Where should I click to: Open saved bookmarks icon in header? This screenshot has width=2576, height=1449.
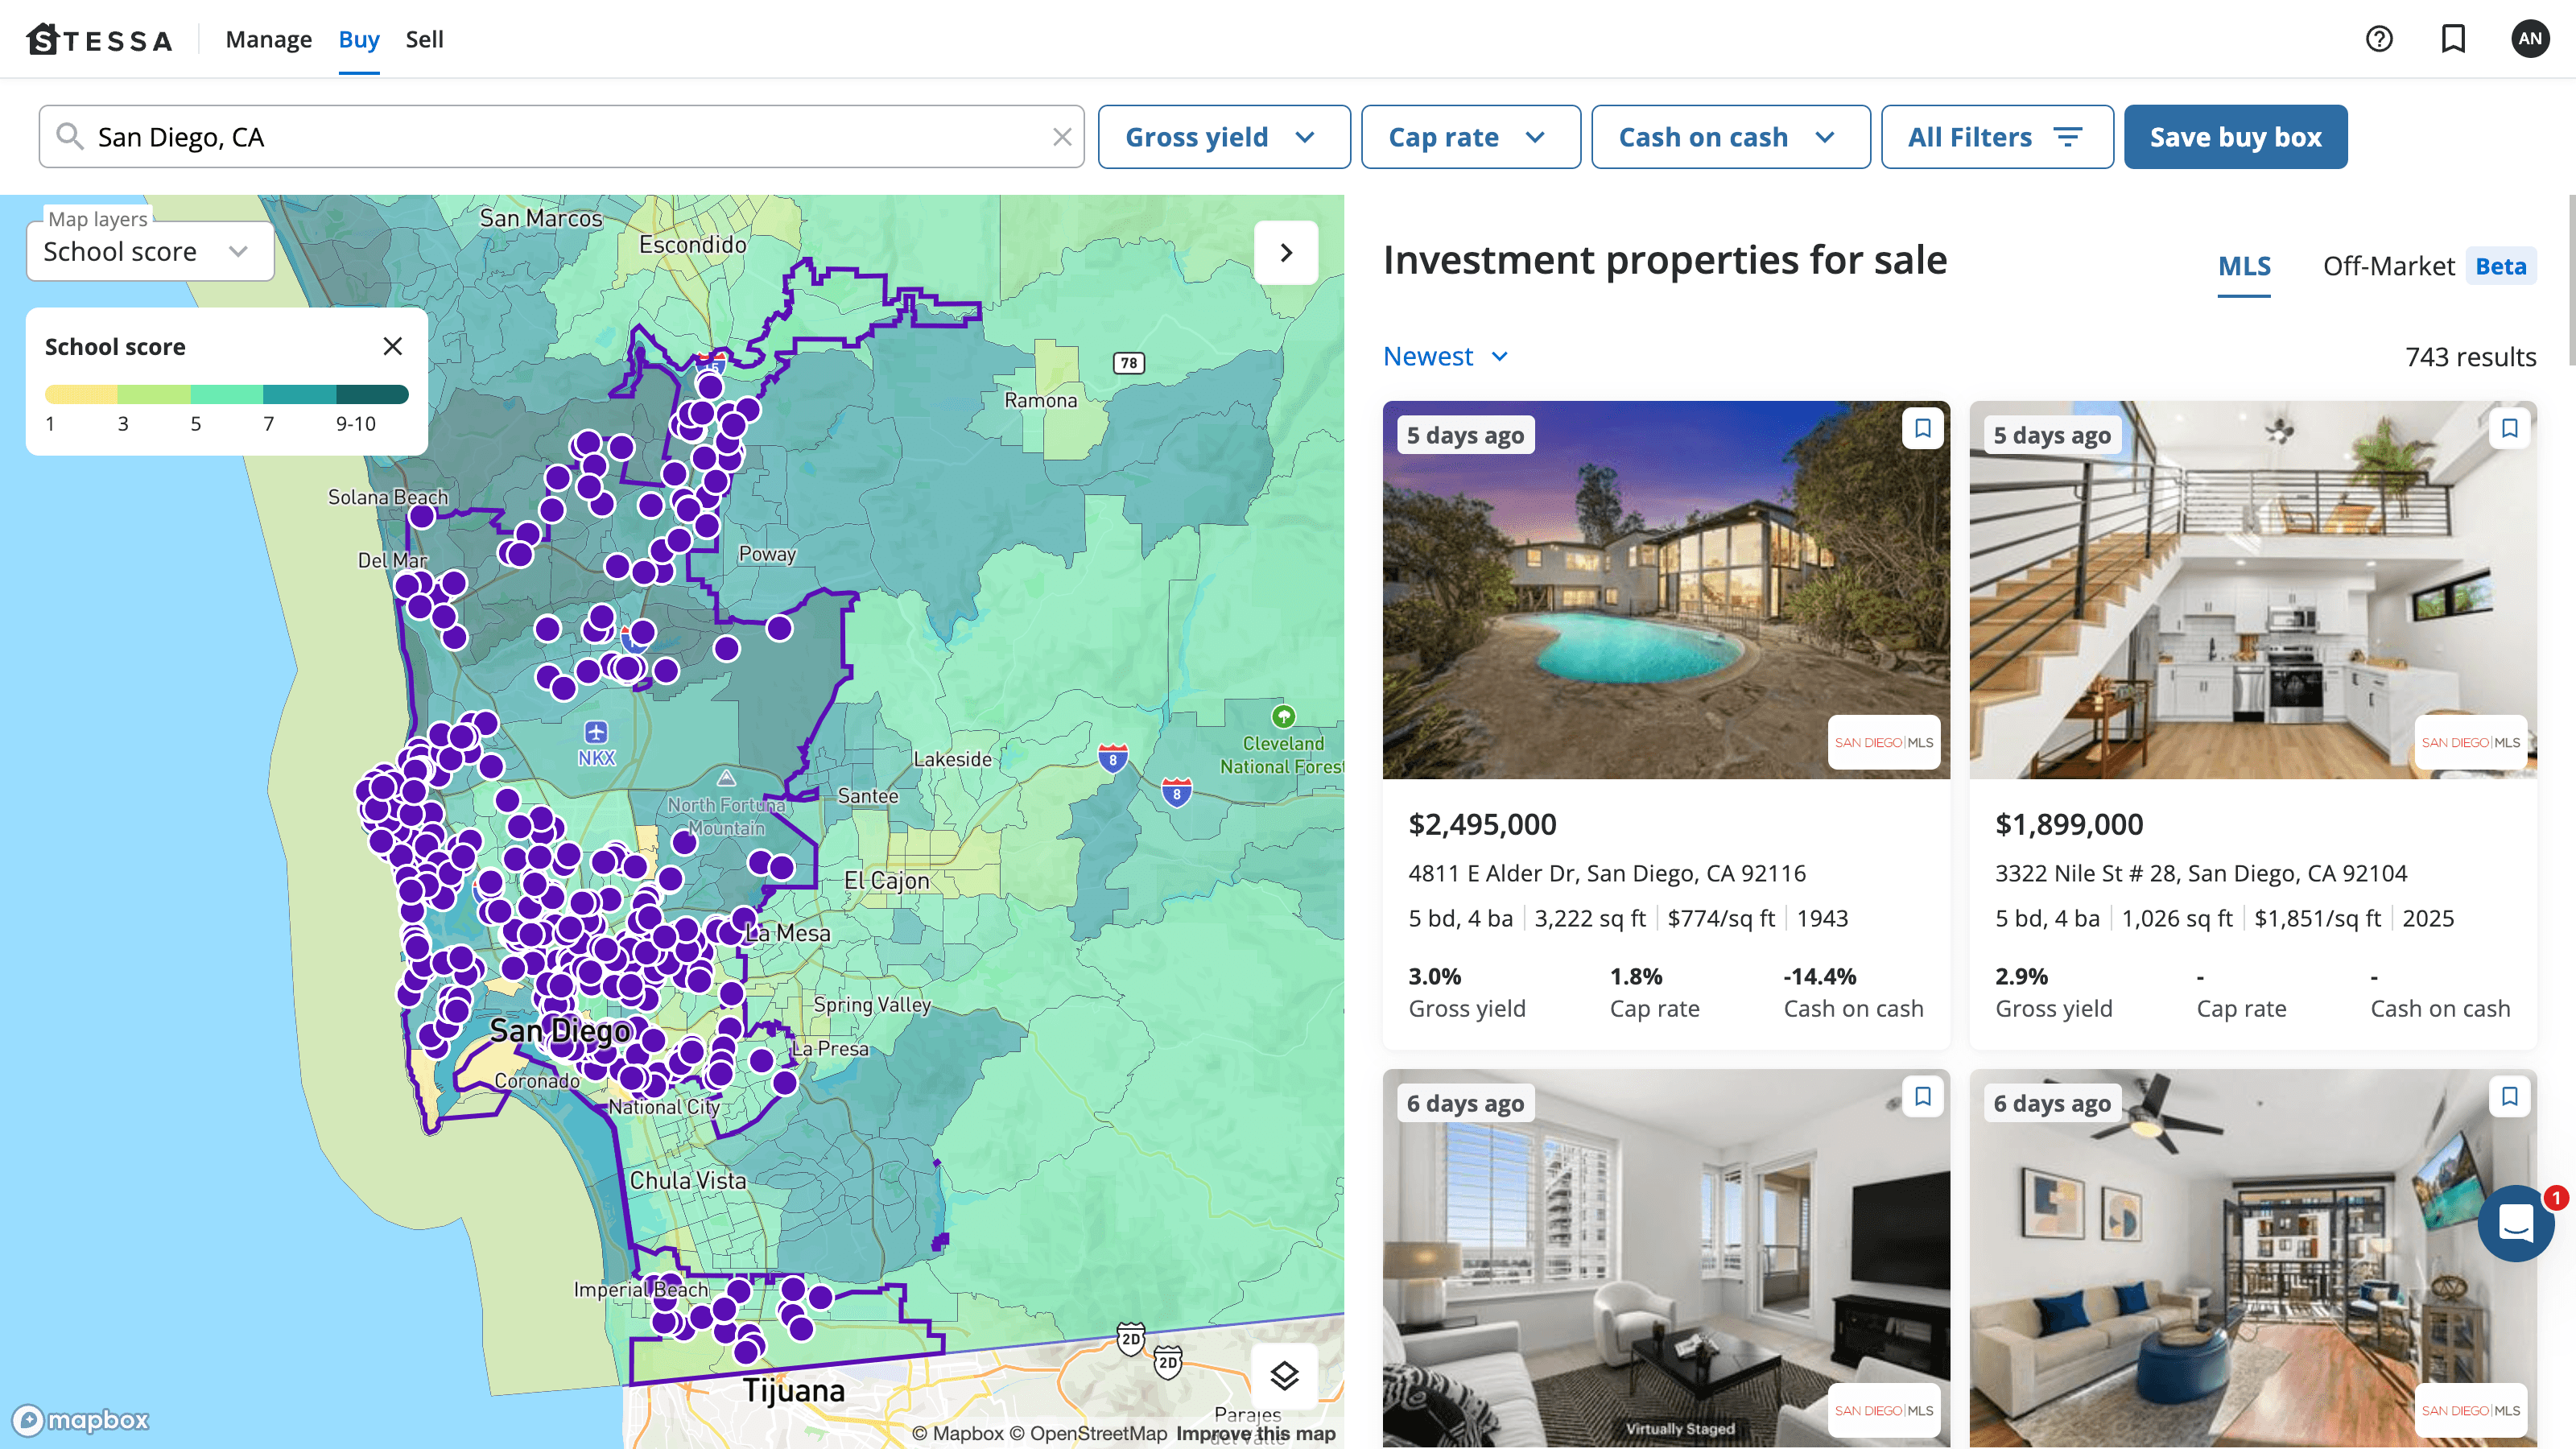point(2453,39)
